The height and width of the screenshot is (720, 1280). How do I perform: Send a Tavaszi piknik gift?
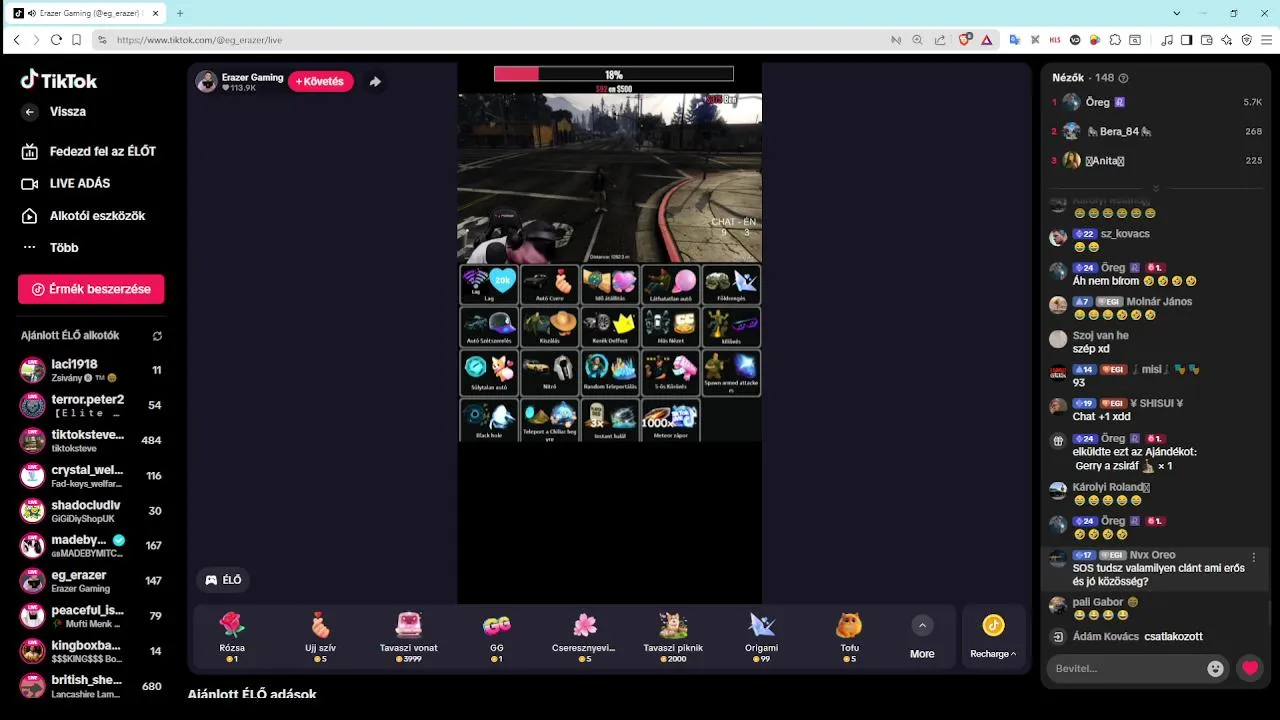pos(673,636)
